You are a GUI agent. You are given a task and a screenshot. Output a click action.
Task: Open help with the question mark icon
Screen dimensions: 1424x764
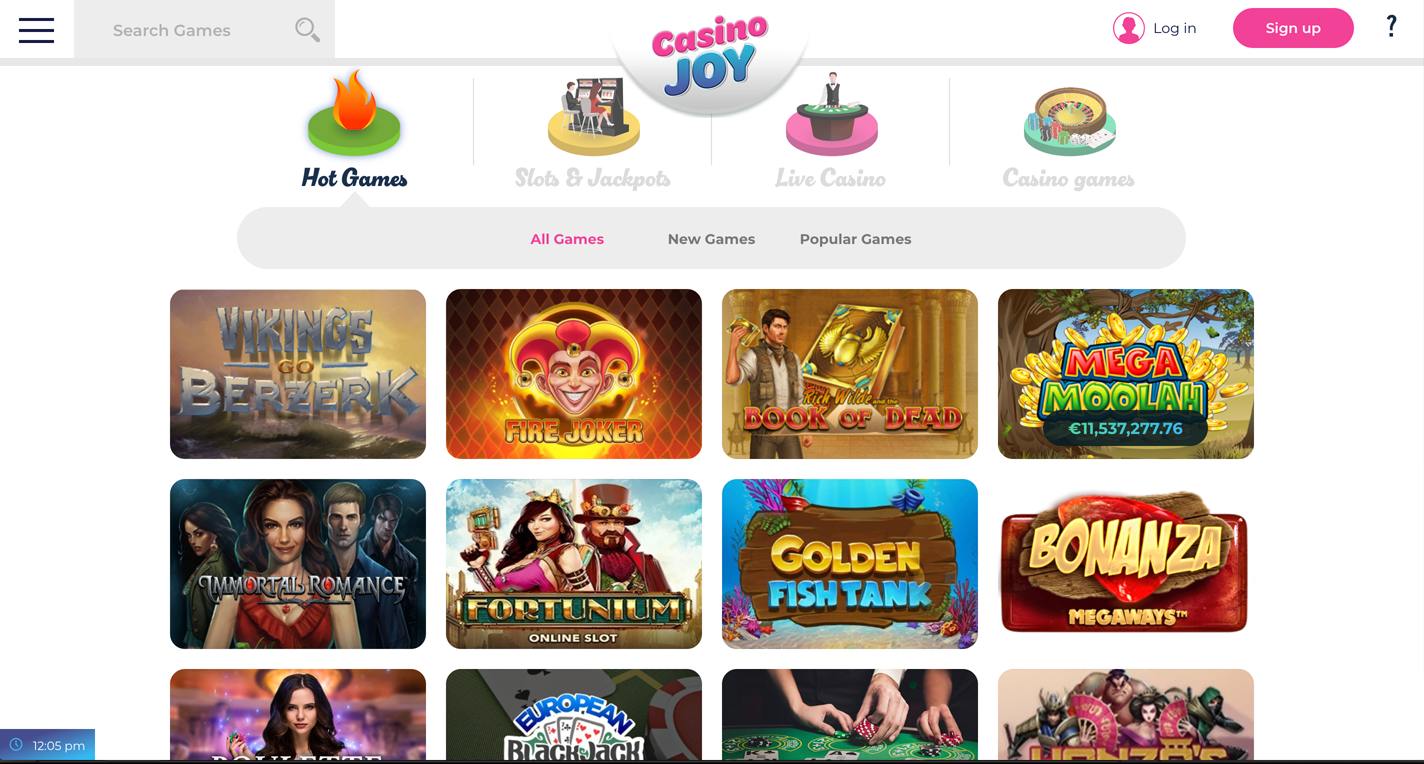(1391, 27)
